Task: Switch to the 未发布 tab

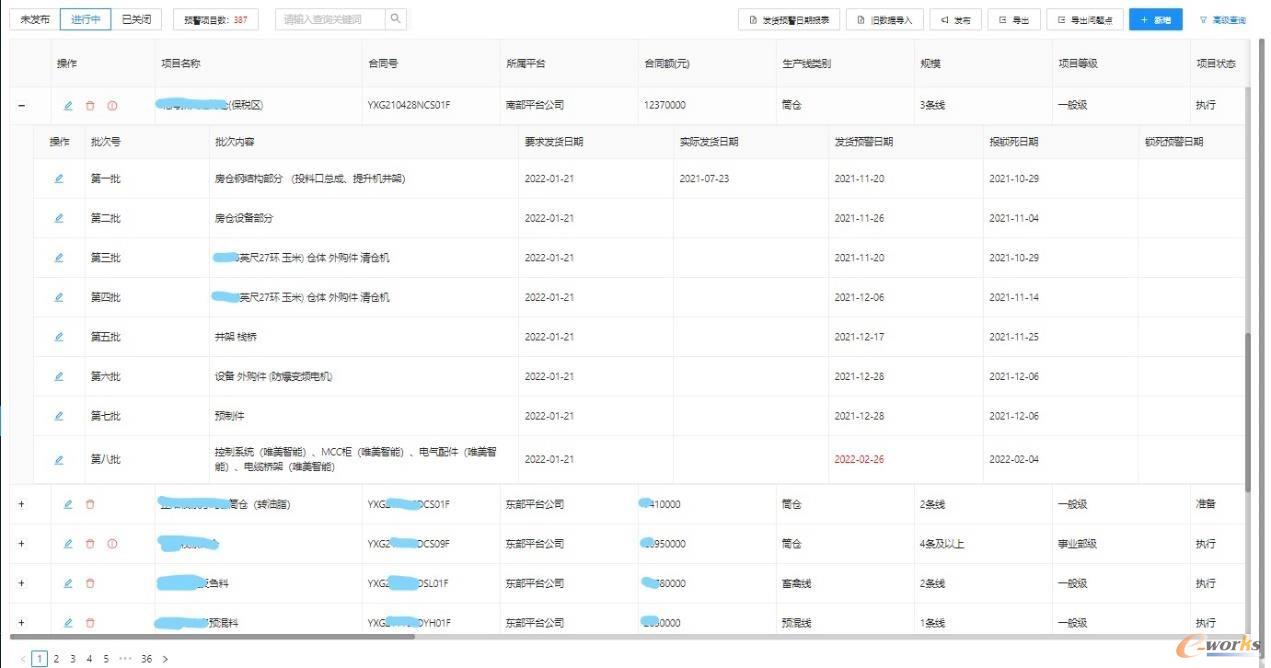Action: pyautogui.click(x=35, y=19)
